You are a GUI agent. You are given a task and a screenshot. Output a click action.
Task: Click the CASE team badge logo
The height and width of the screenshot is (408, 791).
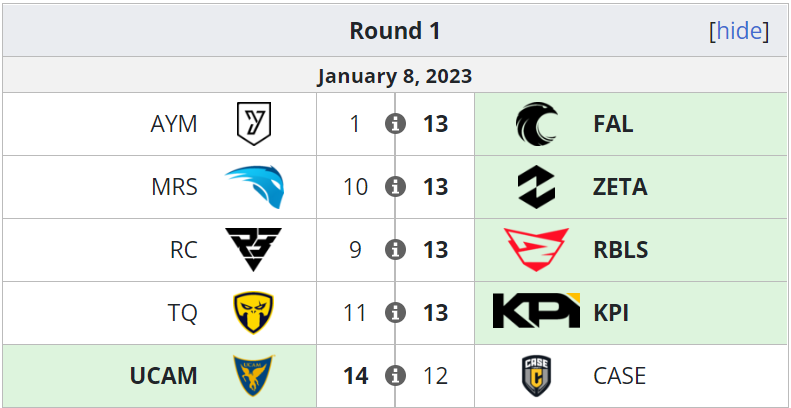536,376
